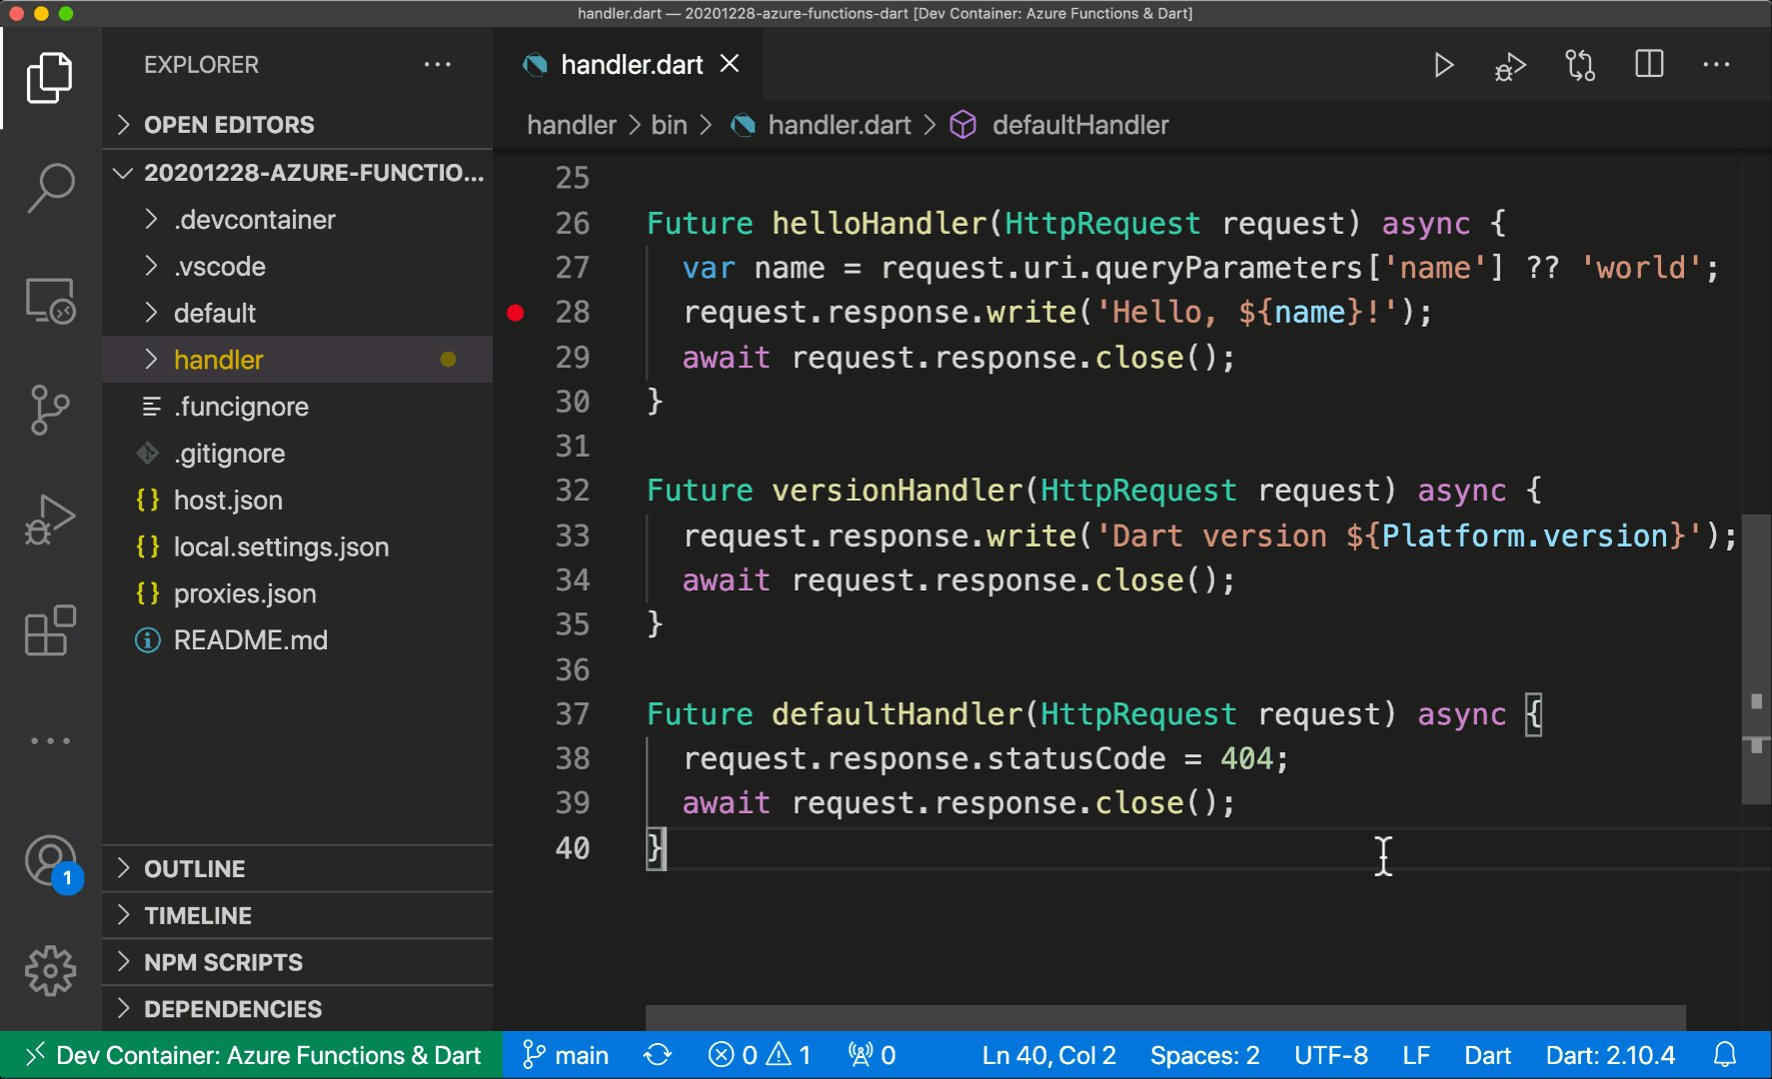Click on 'versionHandler' function name in code
This screenshot has width=1772, height=1079.
tap(897, 490)
